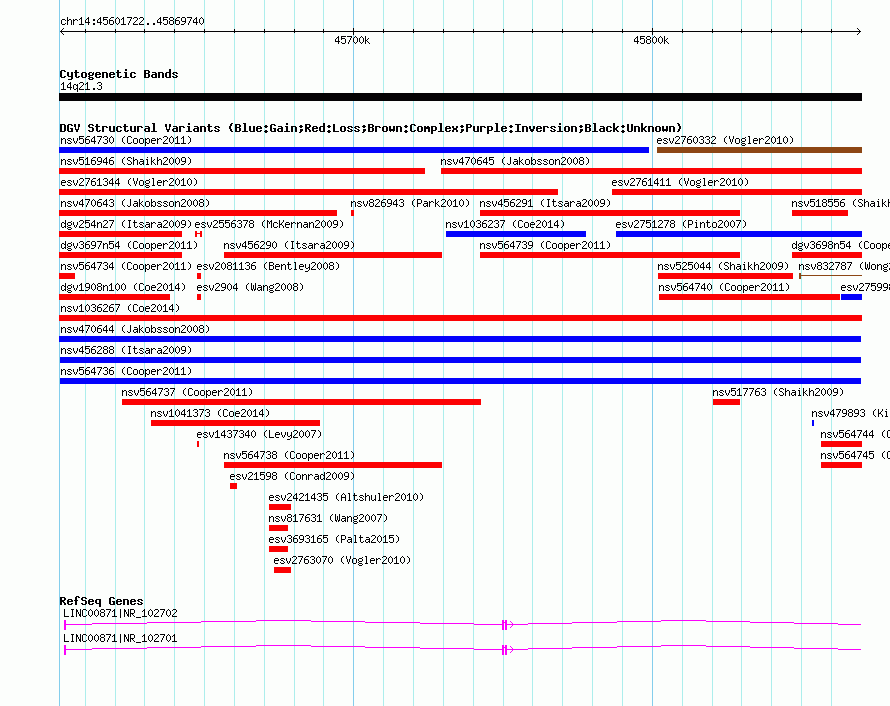Click the brown complex bar under esv2760332
Viewport: 890px width, 706px height.
[x=759, y=150]
